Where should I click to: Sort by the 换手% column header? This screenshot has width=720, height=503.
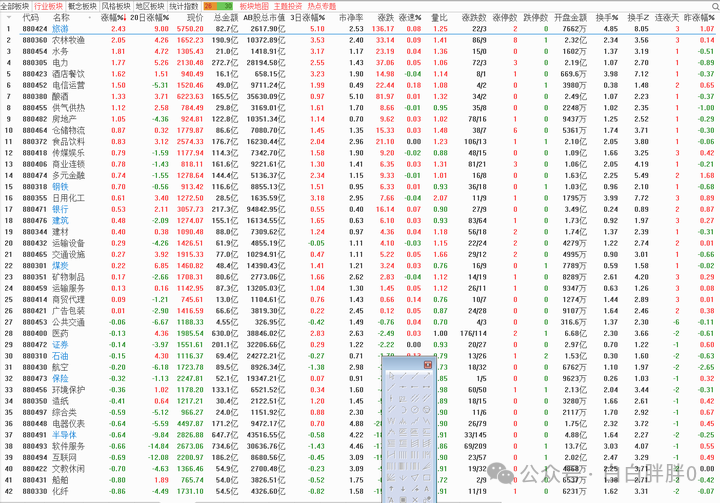607,17
